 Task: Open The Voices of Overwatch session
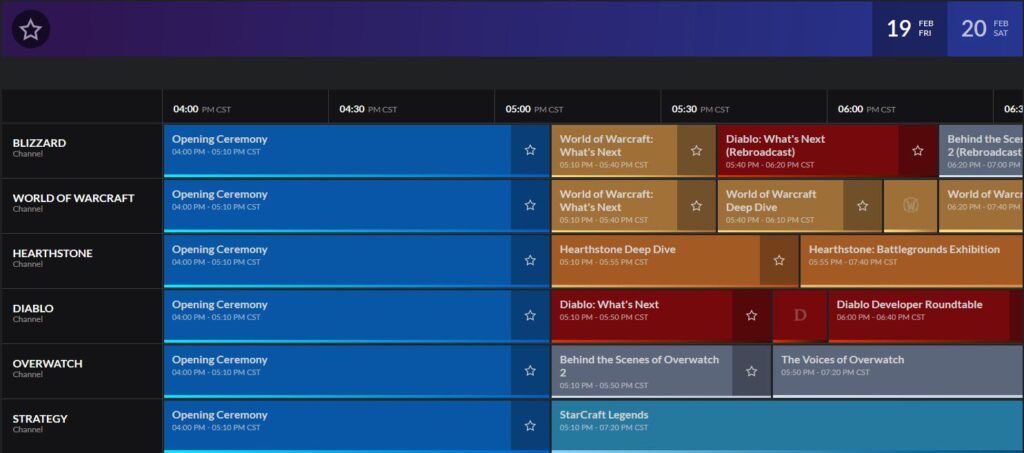(x=898, y=371)
